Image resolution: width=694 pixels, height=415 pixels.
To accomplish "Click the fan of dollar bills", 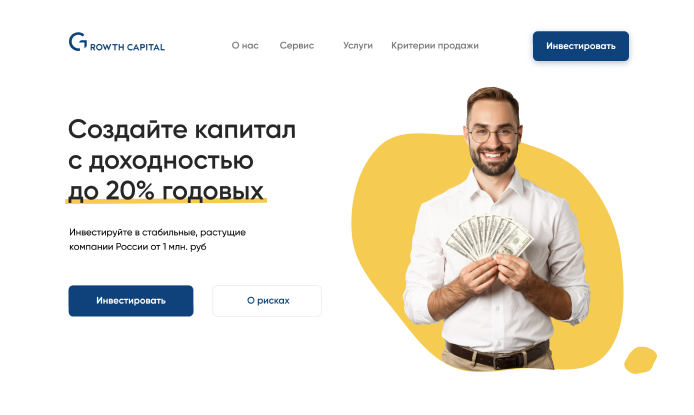I will coord(489,237).
